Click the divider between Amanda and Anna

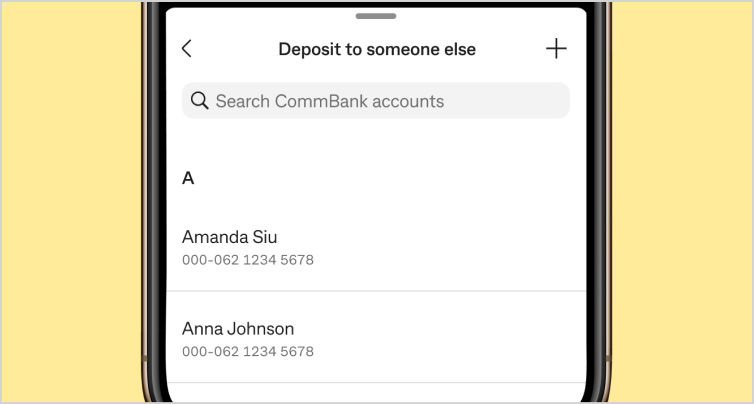click(376, 291)
